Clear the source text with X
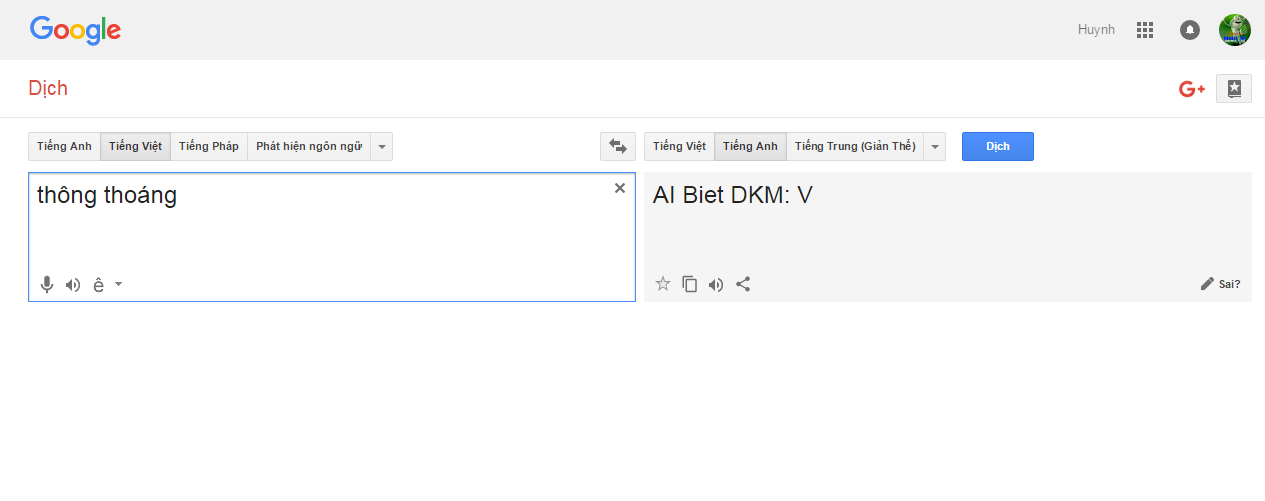Screen dimensions: 1265x501 (x=620, y=188)
